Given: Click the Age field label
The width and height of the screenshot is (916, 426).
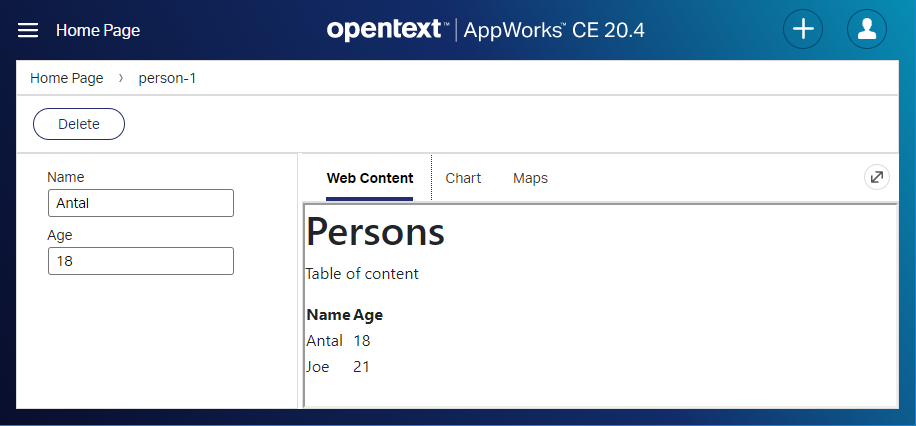Looking at the screenshot, I should pos(60,235).
